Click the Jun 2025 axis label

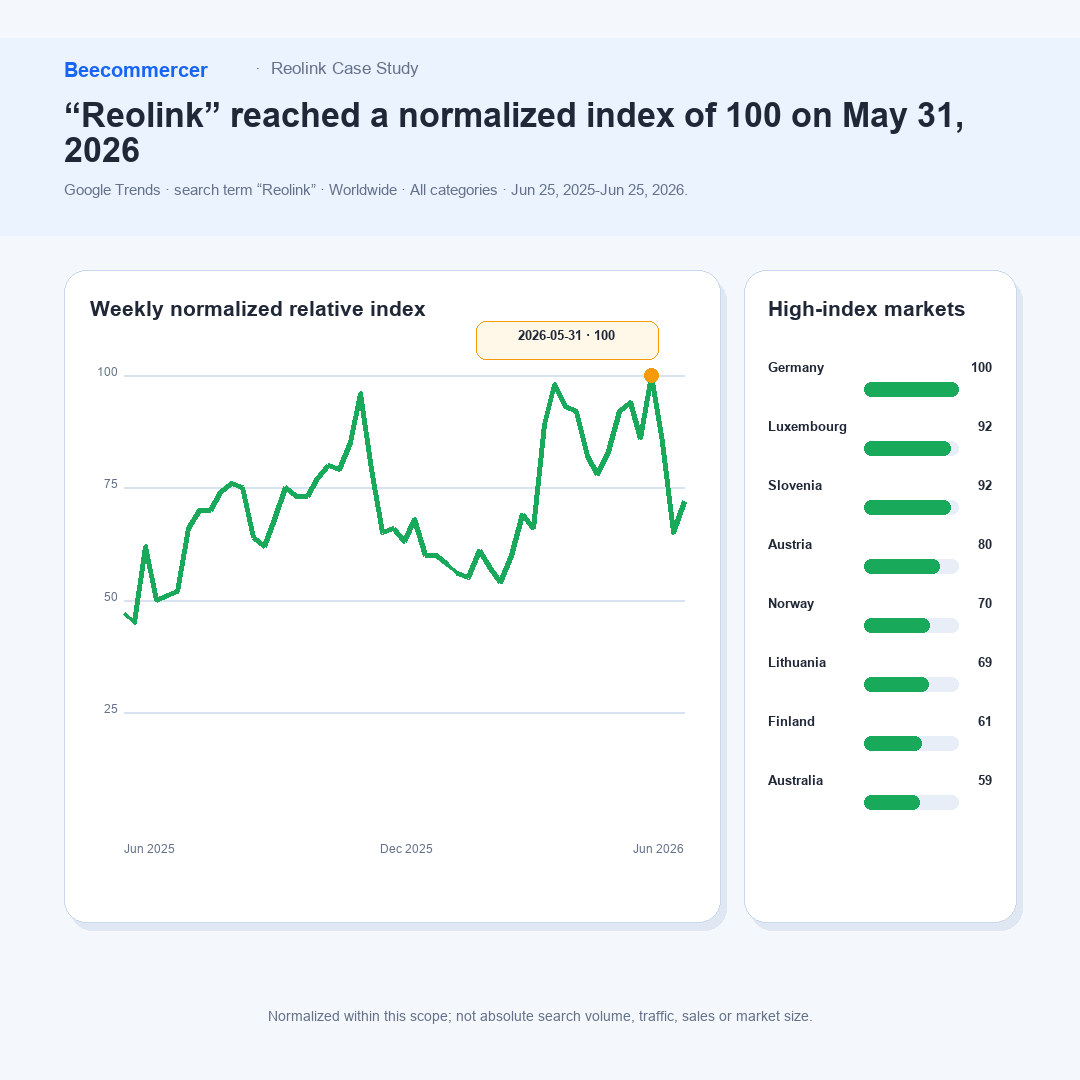(x=149, y=849)
